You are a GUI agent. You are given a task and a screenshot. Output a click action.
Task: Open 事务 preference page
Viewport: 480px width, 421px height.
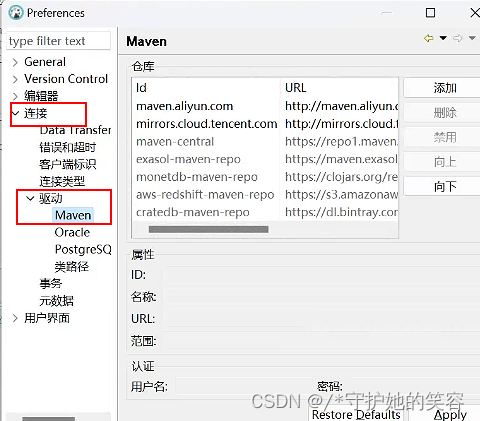point(51,284)
